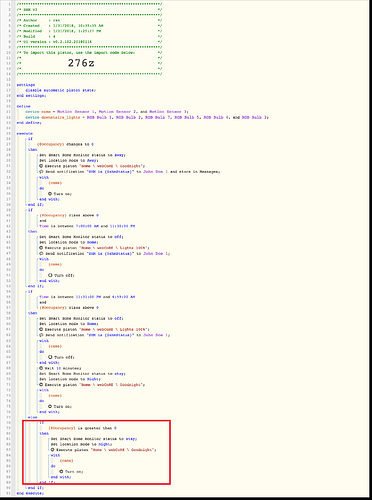Click the icon before Execute piston on line 71
This screenshot has width=372, height=500.
click(x=41, y=385)
